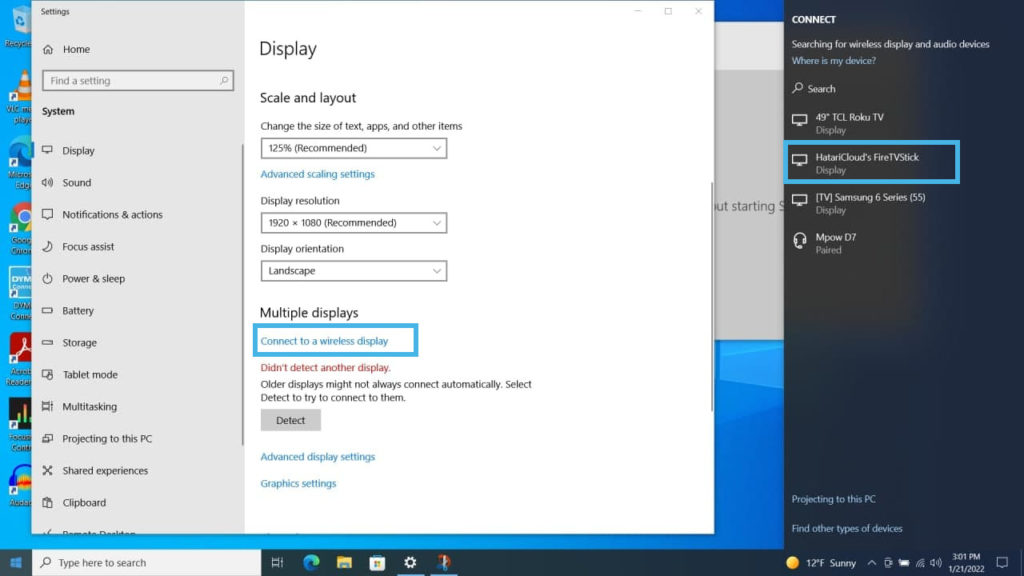Launch Microsoft Edge from the taskbar
The height and width of the screenshot is (576, 1024).
point(311,562)
